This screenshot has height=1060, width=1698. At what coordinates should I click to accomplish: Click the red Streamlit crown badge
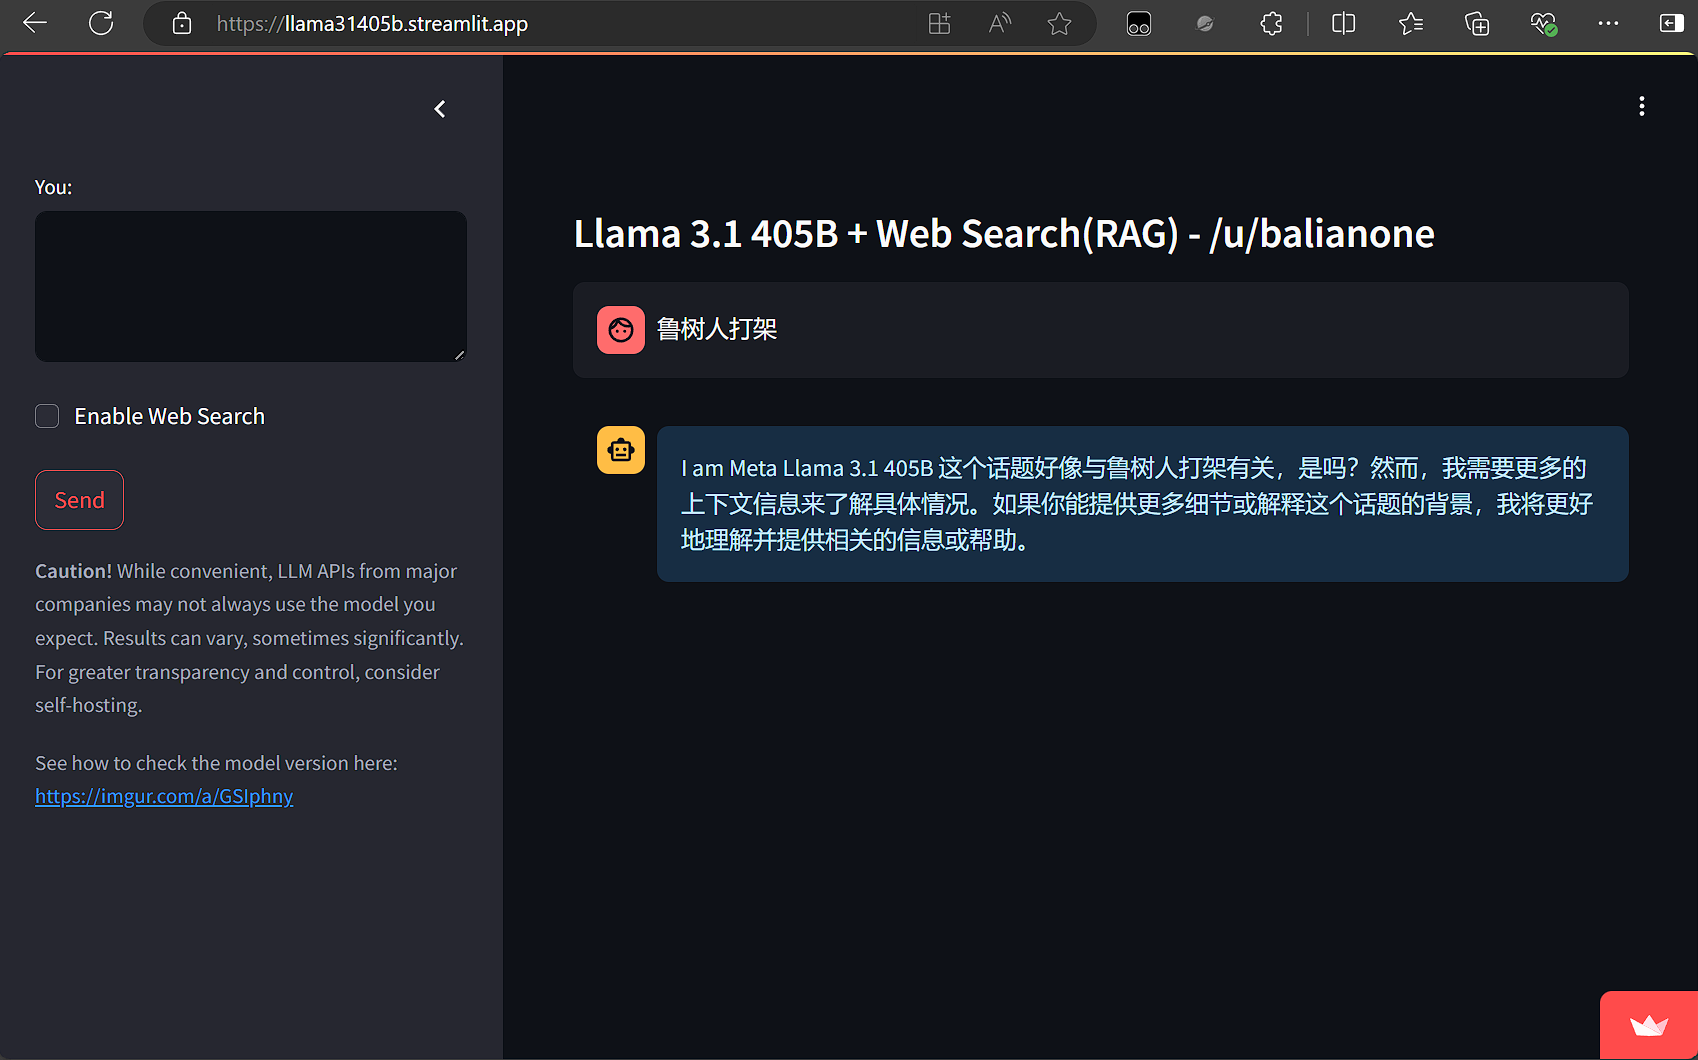(x=1649, y=1026)
